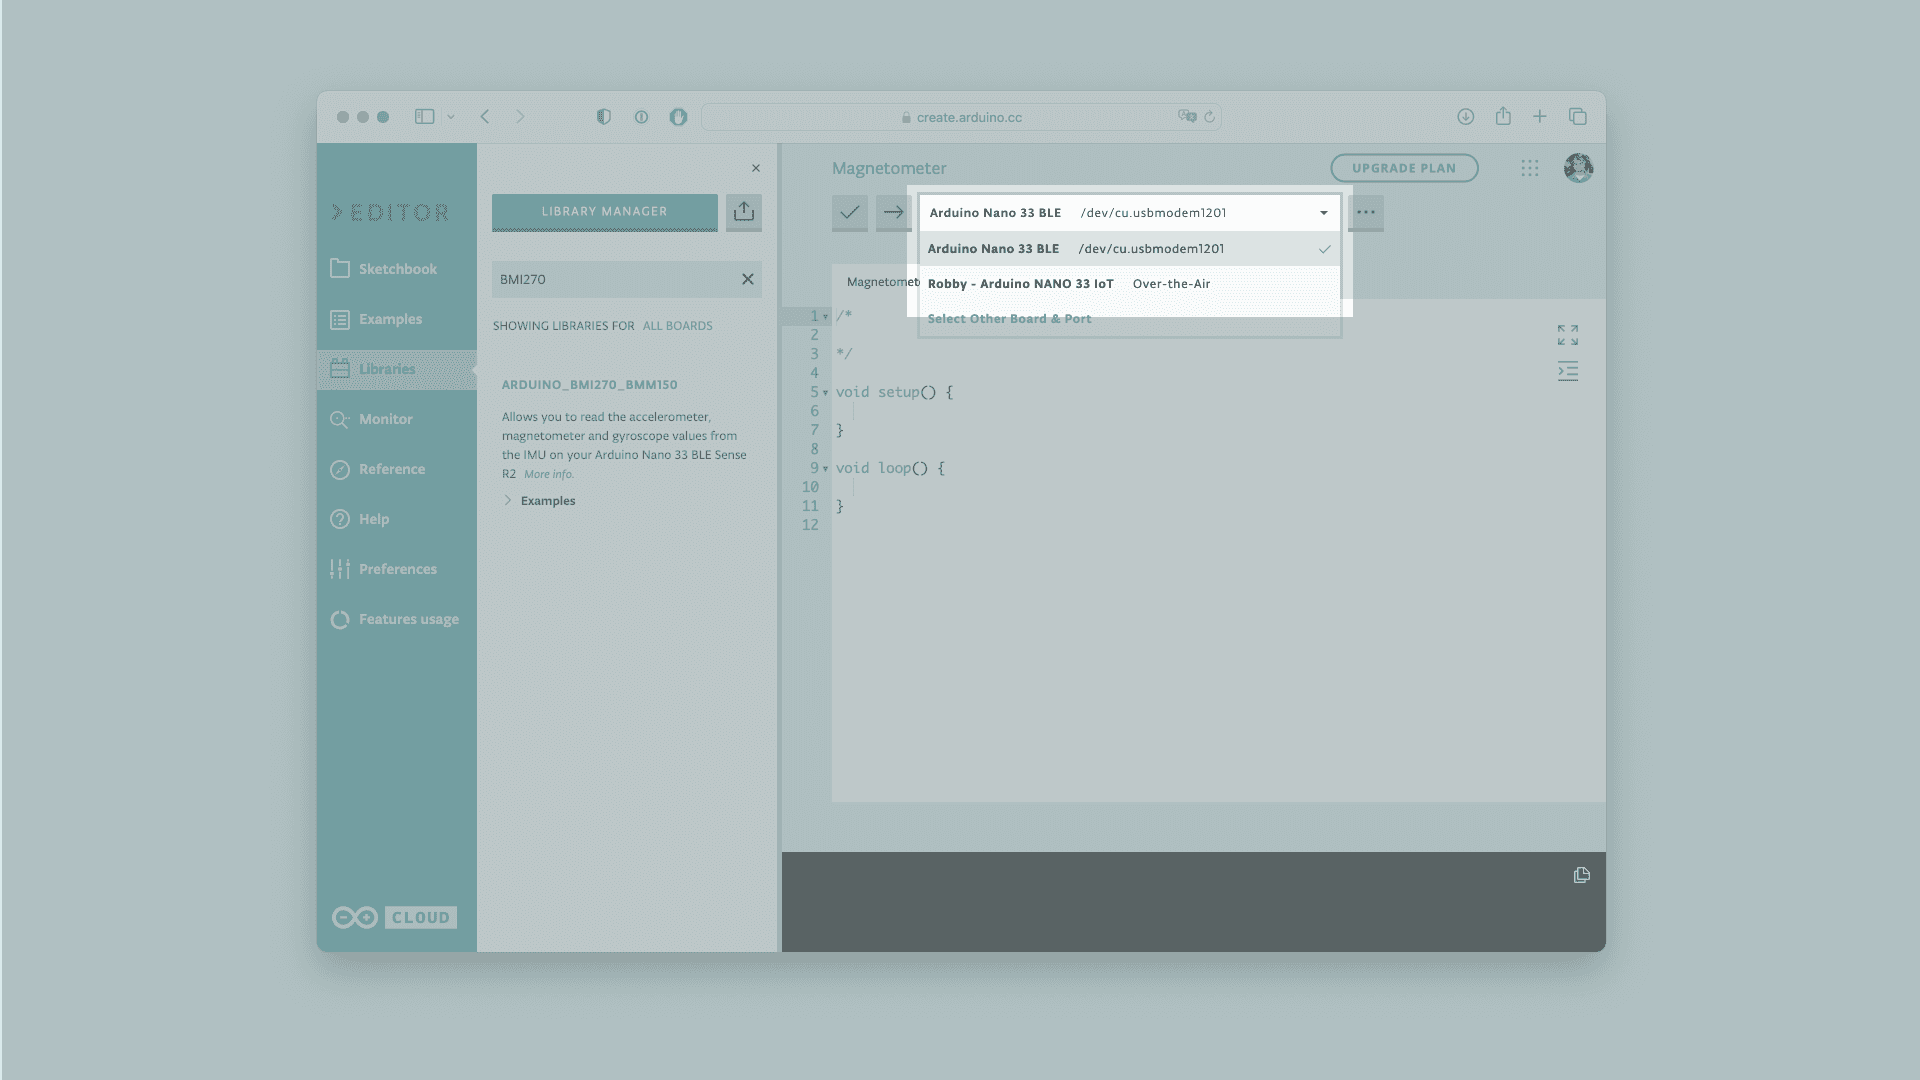Collapse the board selector dropdown arrow
Viewport: 1920px width, 1080px height.
tap(1323, 213)
